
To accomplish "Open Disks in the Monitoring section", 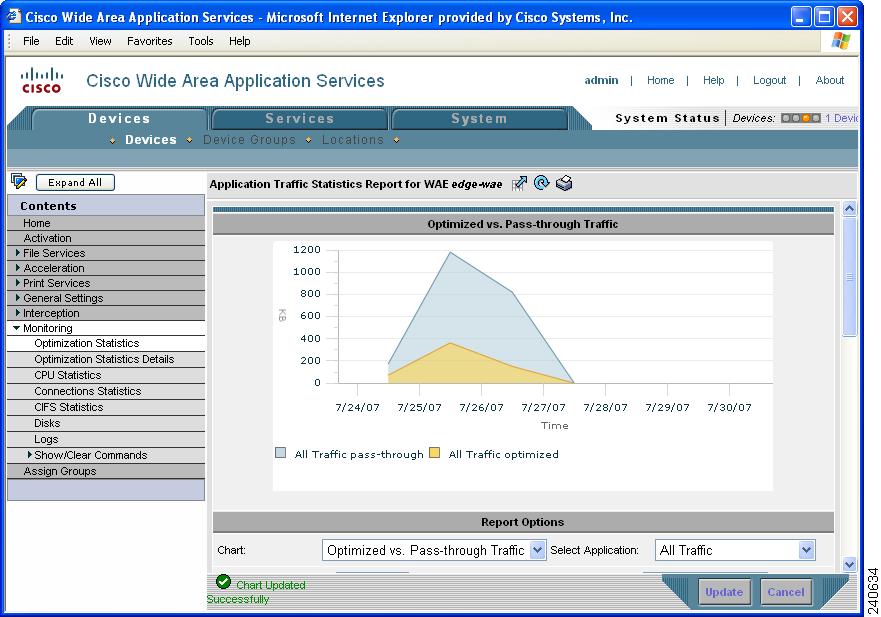I will pos(47,423).
